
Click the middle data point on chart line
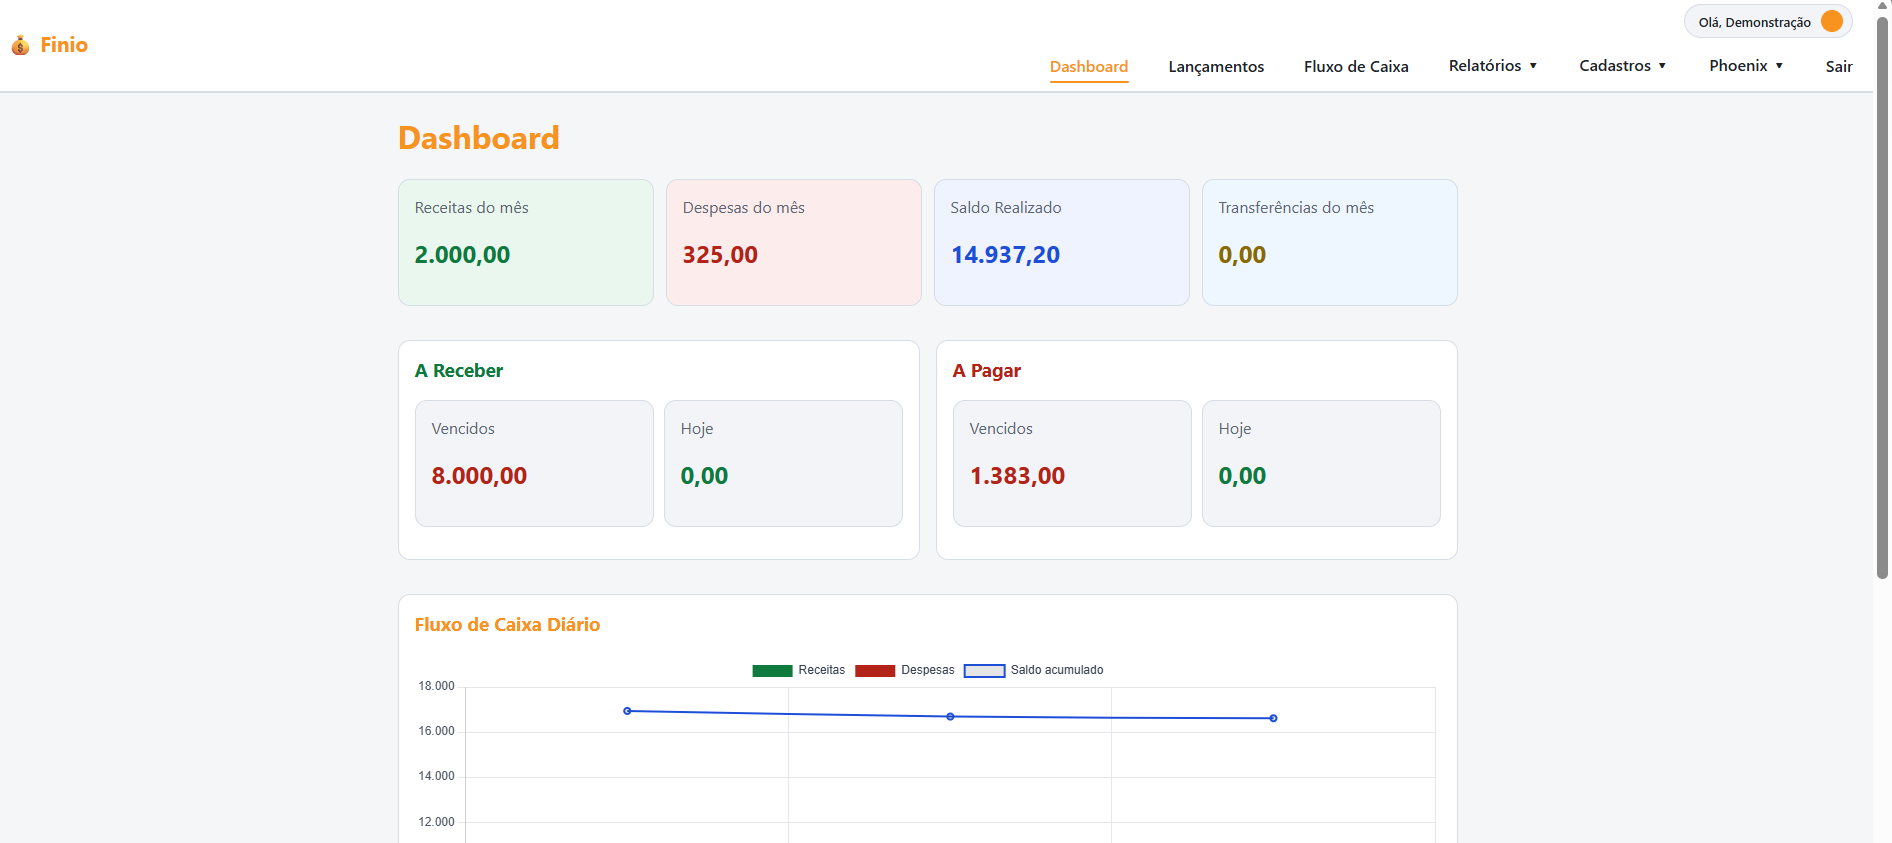click(x=950, y=716)
